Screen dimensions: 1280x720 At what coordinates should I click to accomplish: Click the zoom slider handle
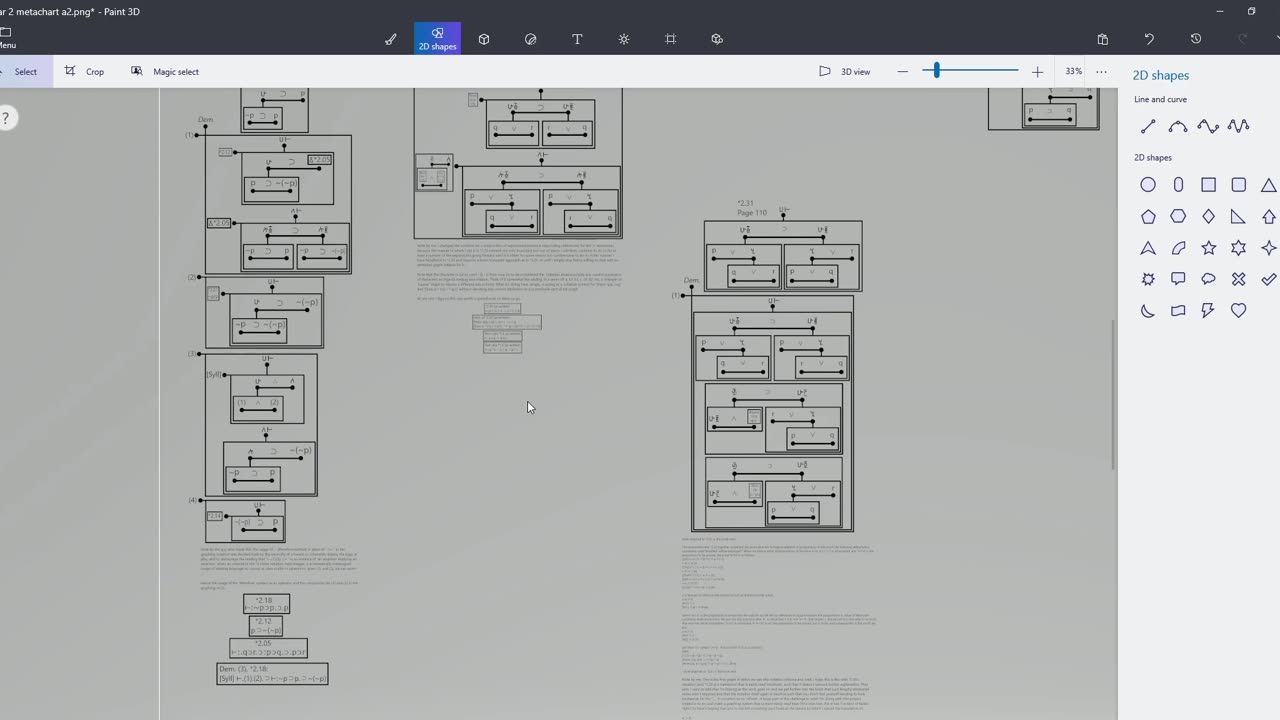point(937,71)
